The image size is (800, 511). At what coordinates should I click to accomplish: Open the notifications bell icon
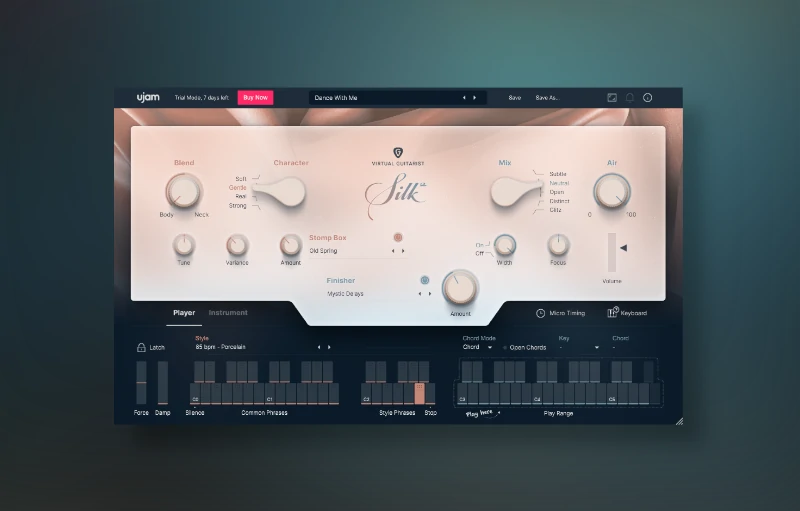630,97
